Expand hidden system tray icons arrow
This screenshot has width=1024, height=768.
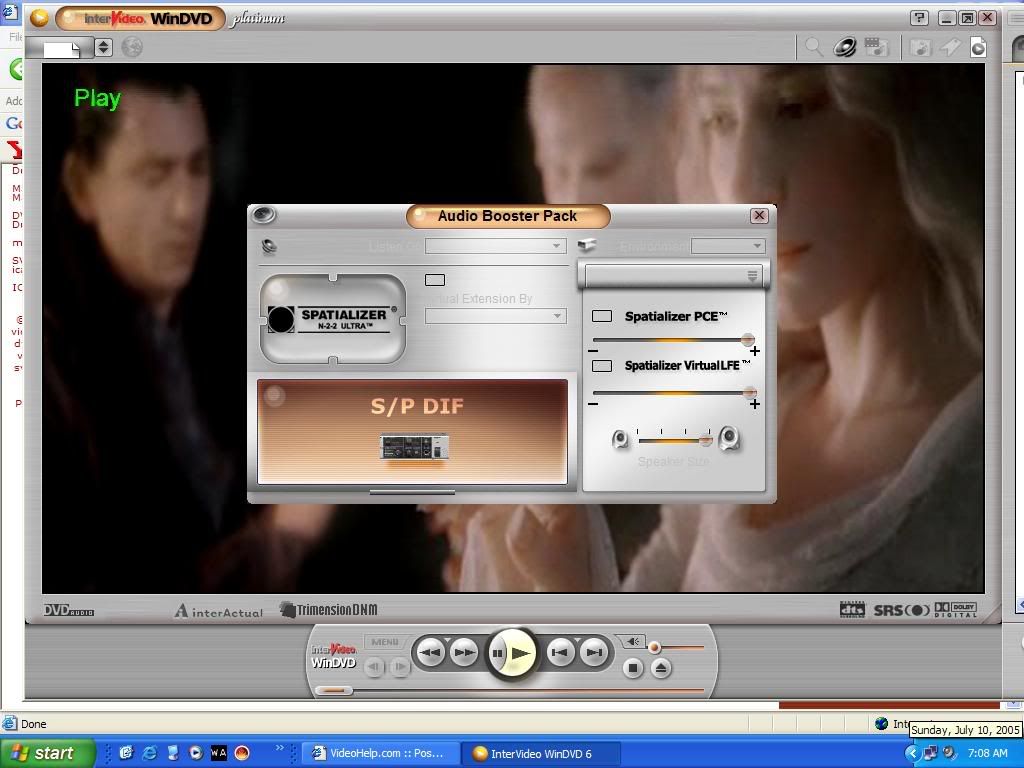point(912,753)
